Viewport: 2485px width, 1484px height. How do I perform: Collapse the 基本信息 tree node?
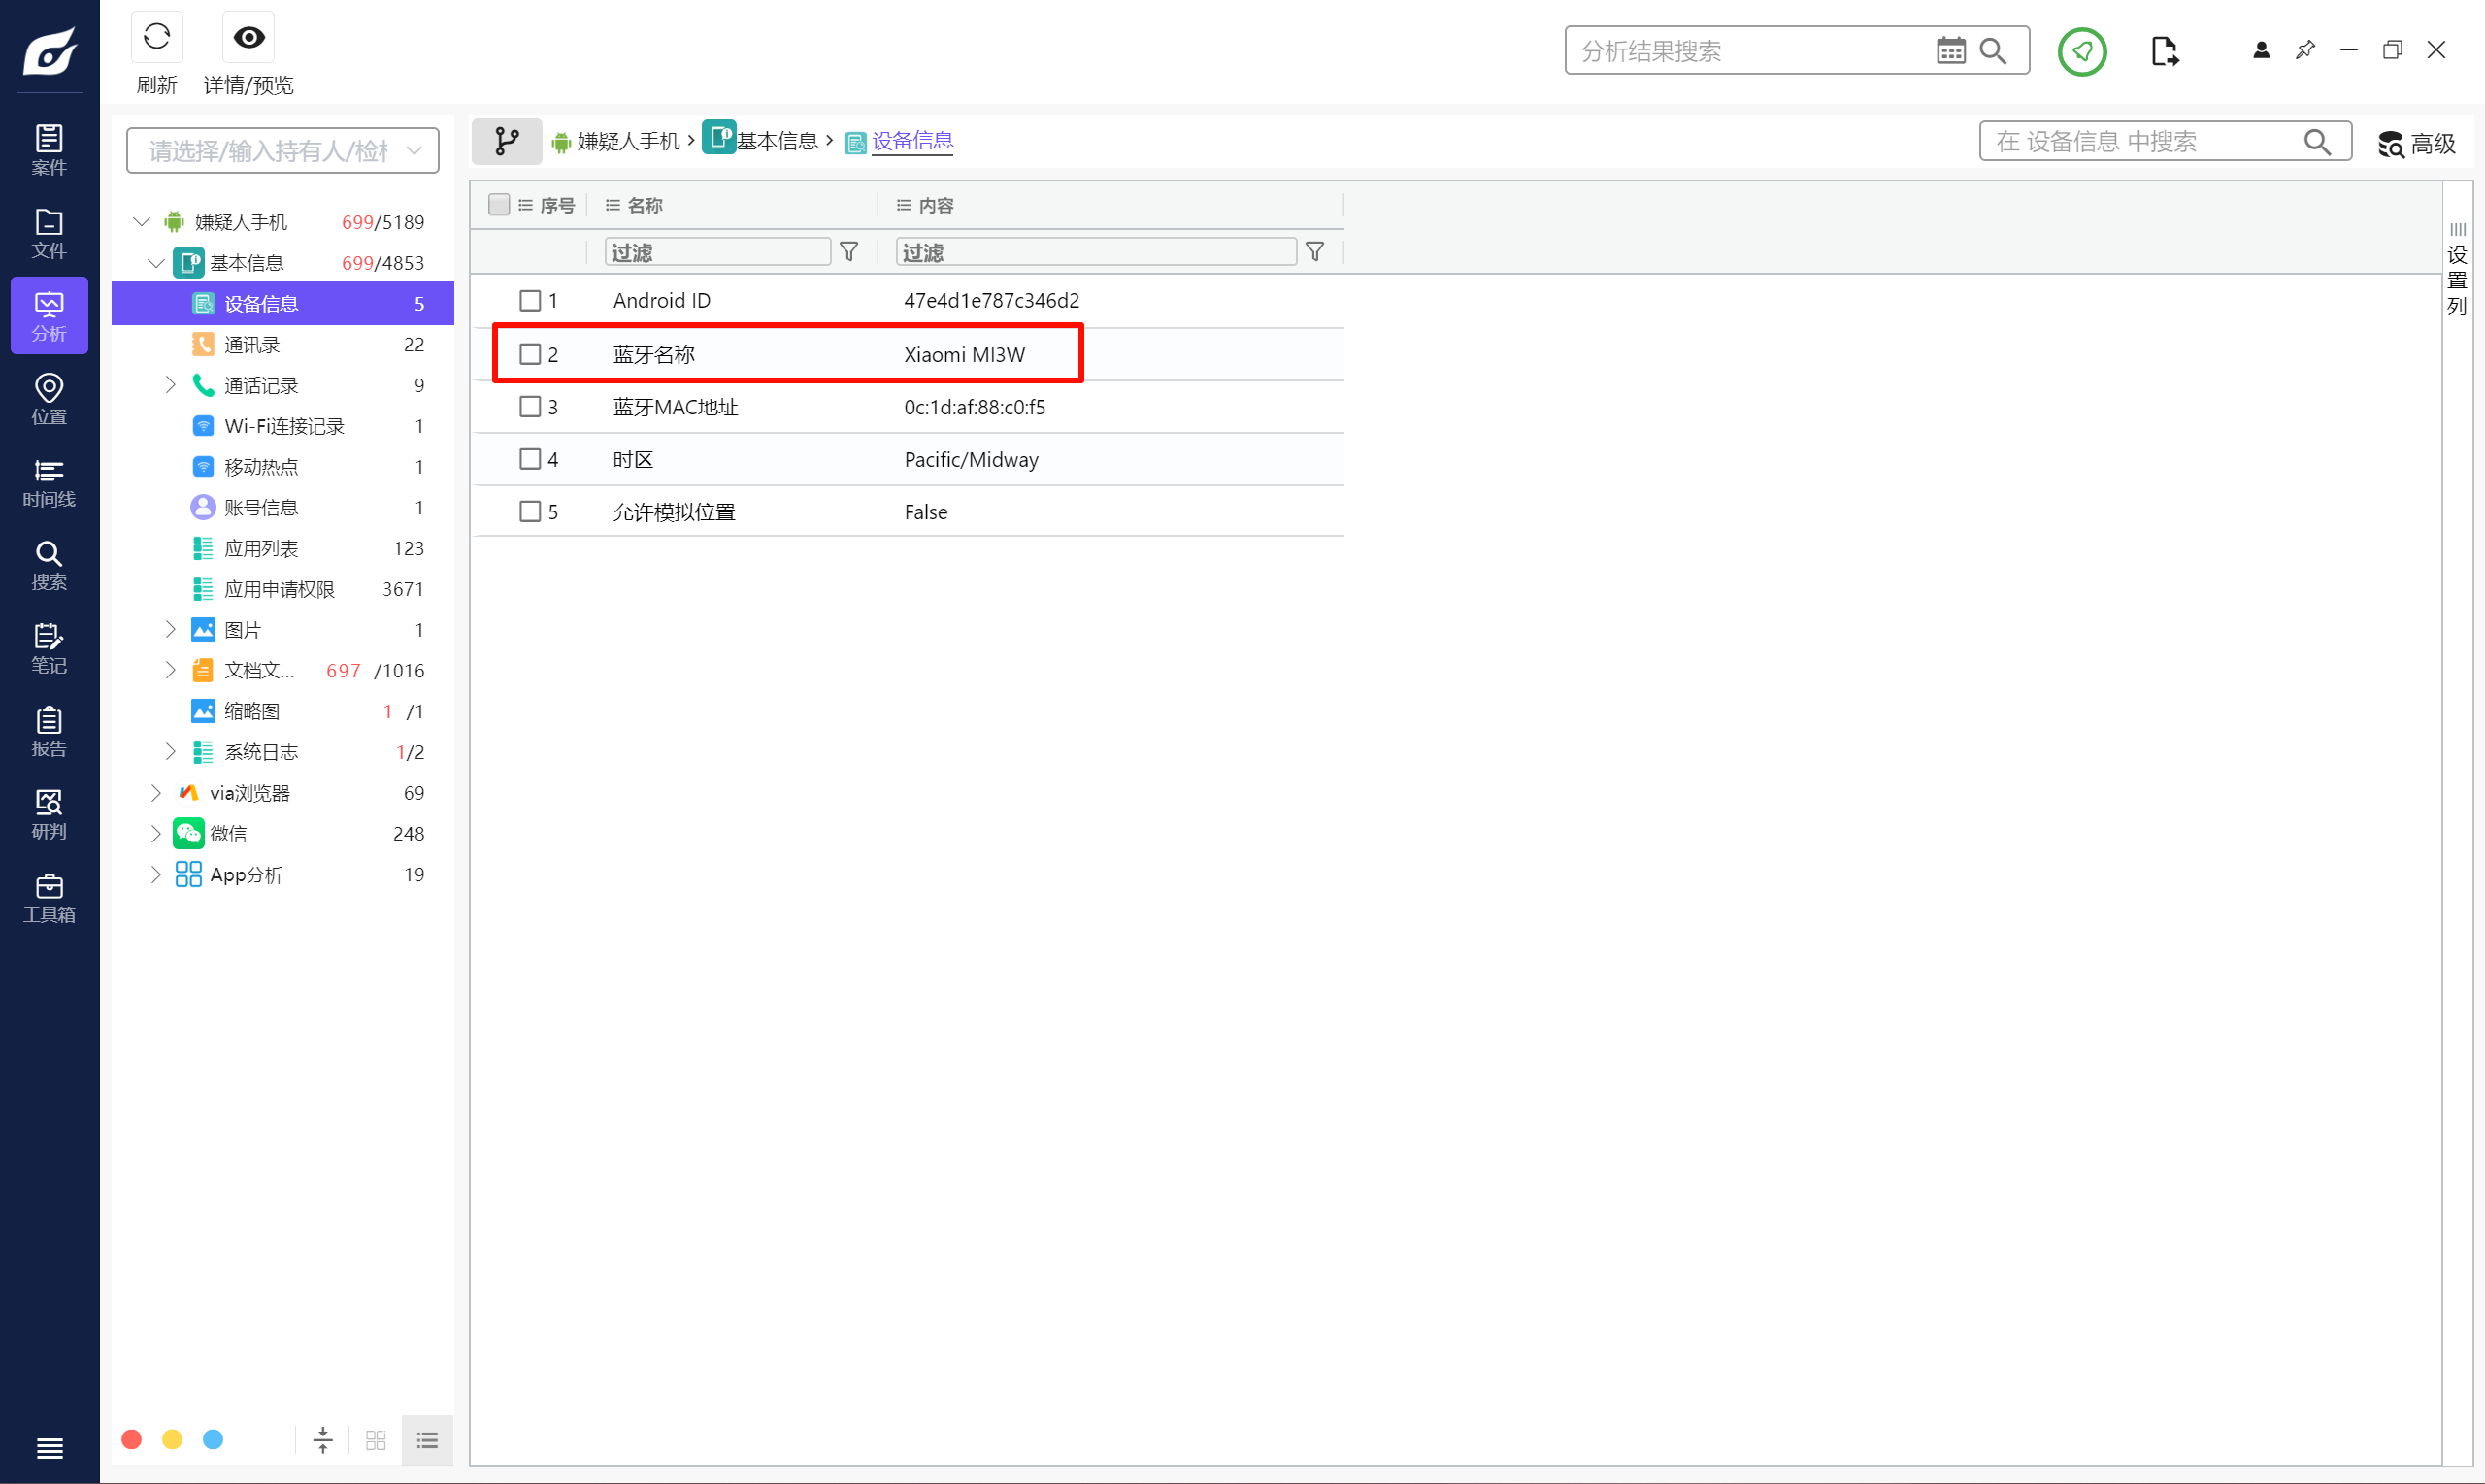tap(157, 263)
